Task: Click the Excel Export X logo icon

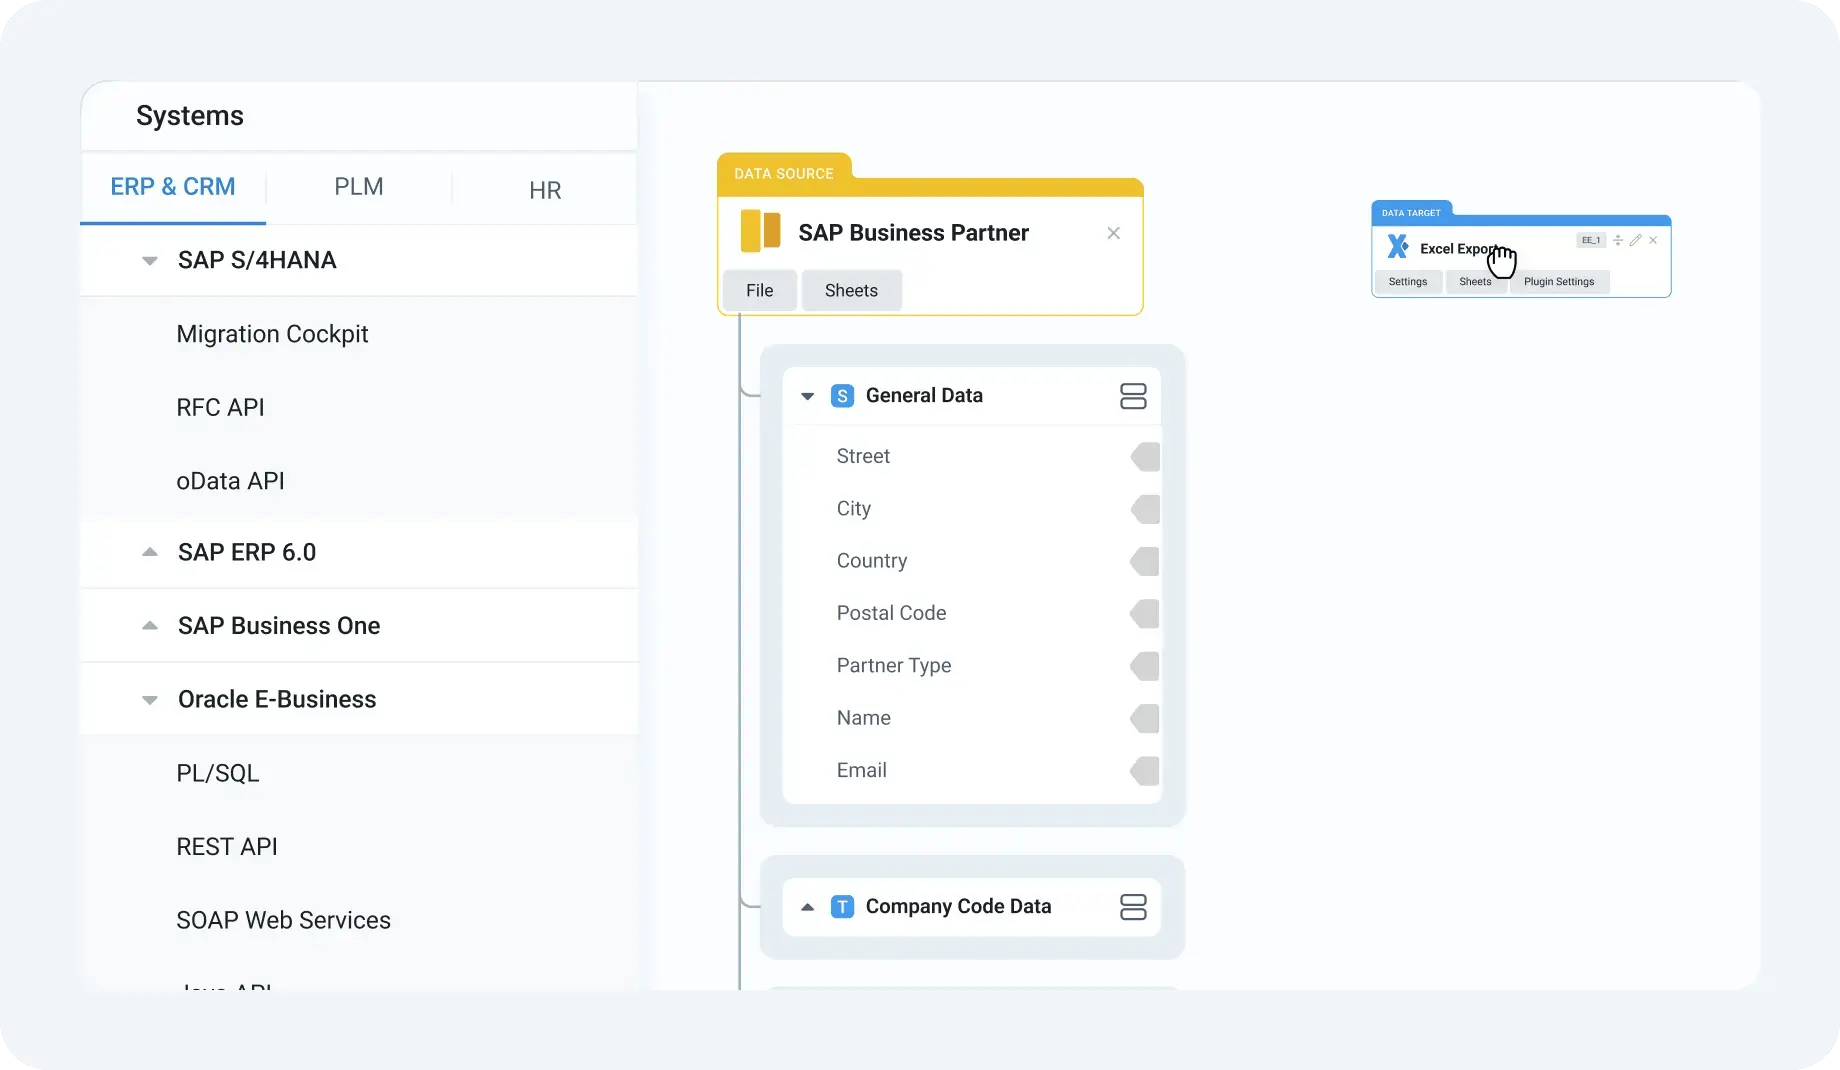Action: coord(1397,247)
